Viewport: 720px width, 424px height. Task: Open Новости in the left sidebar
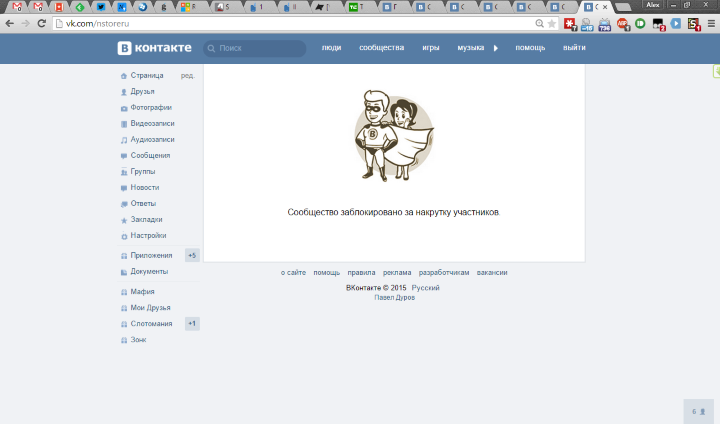tap(145, 187)
